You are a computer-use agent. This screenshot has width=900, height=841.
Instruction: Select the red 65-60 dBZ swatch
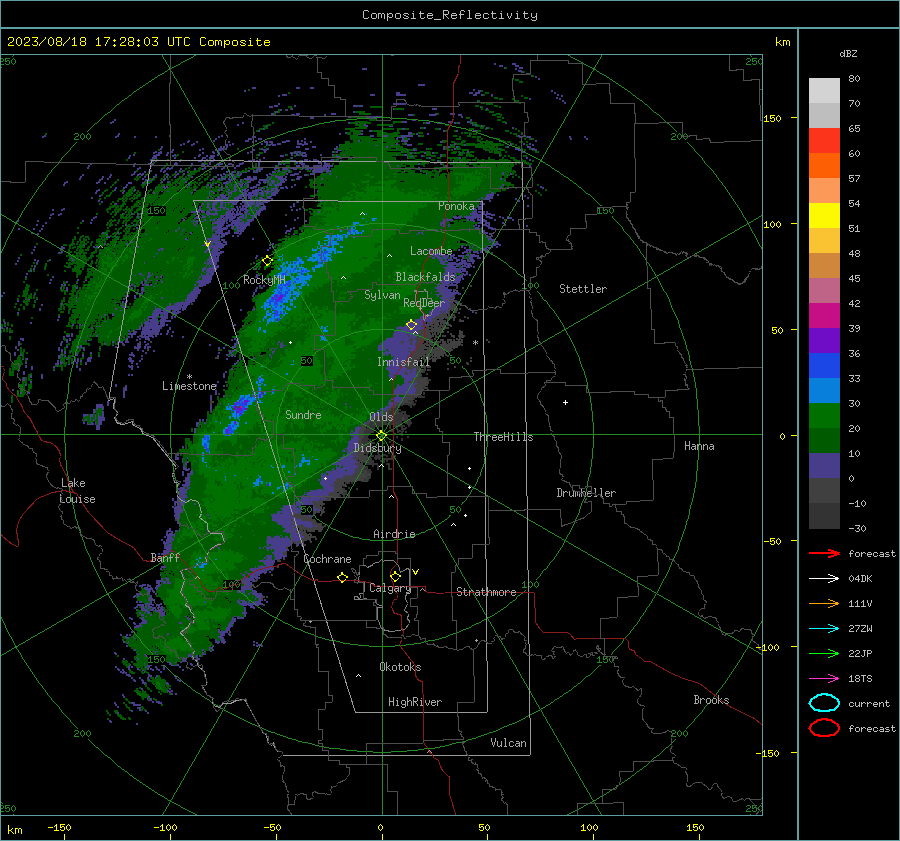824,141
